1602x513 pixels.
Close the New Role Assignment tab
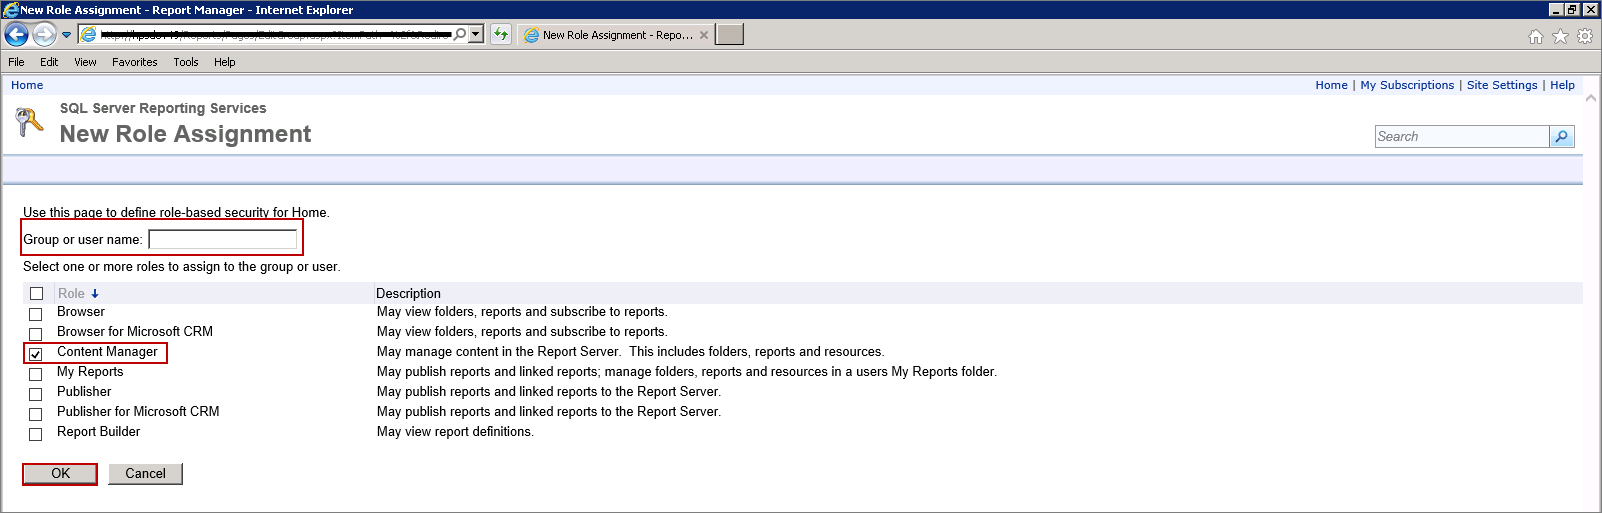click(x=704, y=35)
